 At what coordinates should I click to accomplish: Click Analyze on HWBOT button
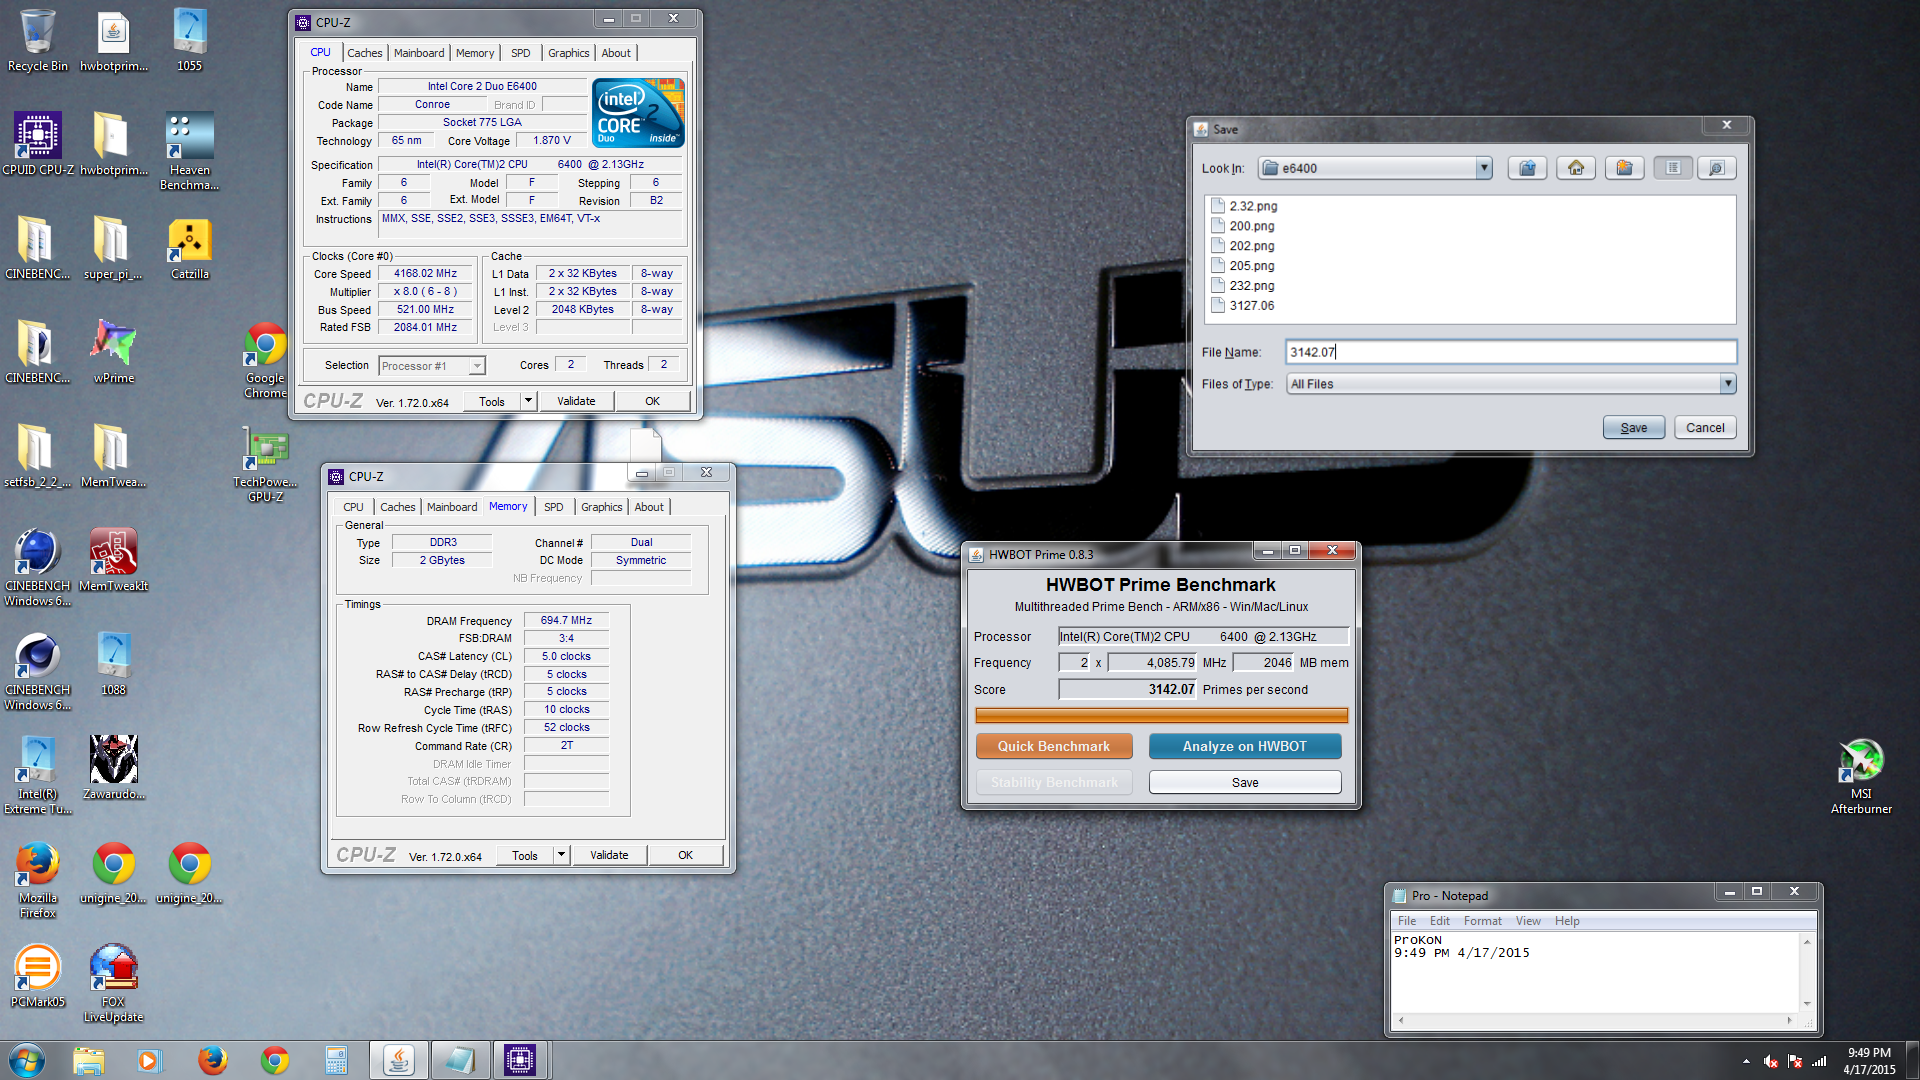coord(1245,746)
